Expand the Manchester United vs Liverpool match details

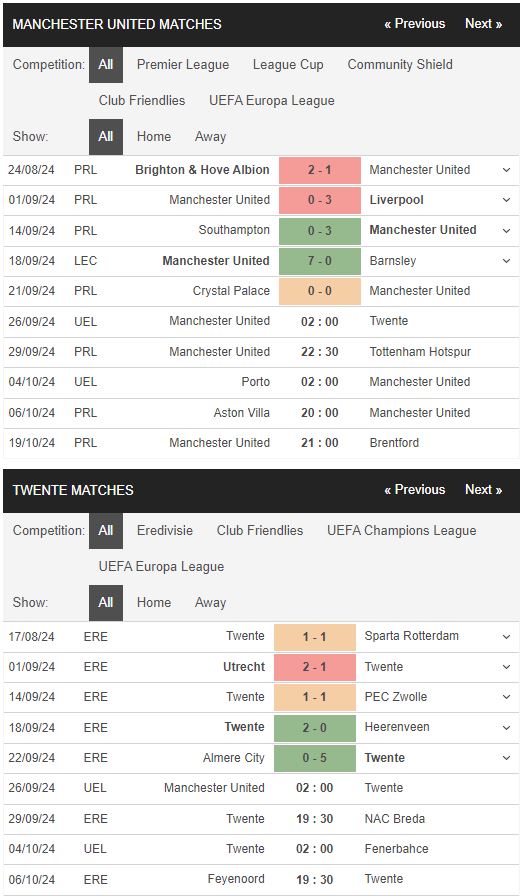[506, 200]
